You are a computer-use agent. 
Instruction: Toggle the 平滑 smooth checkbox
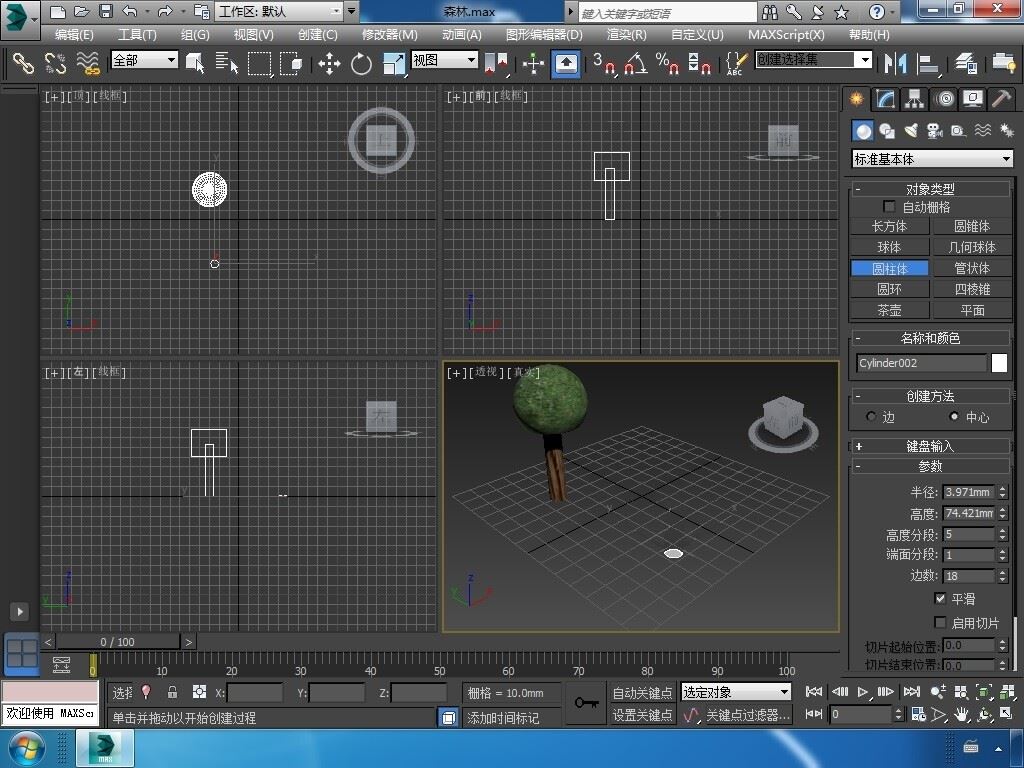point(940,598)
